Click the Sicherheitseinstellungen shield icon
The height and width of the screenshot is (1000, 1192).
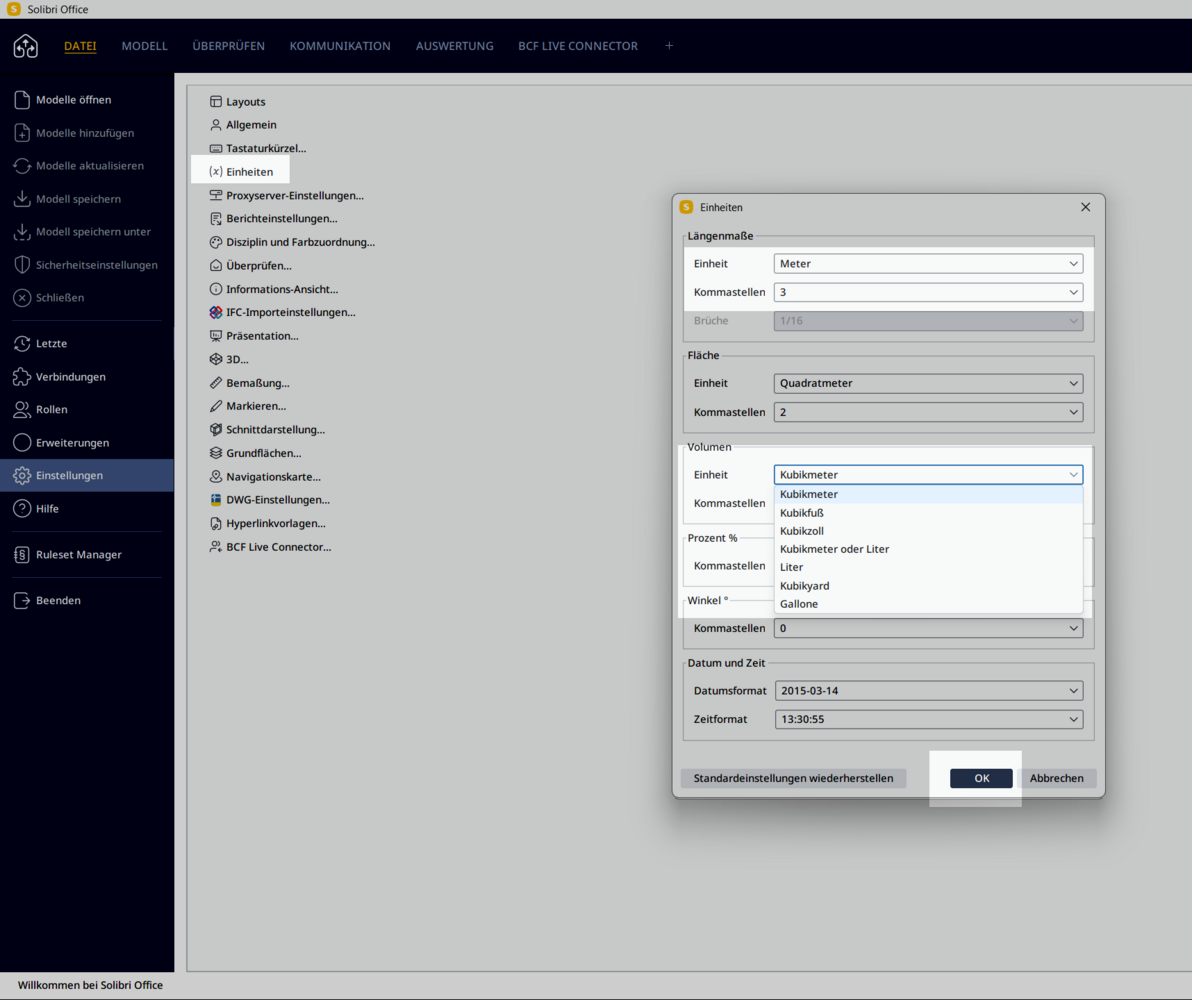point(22,265)
